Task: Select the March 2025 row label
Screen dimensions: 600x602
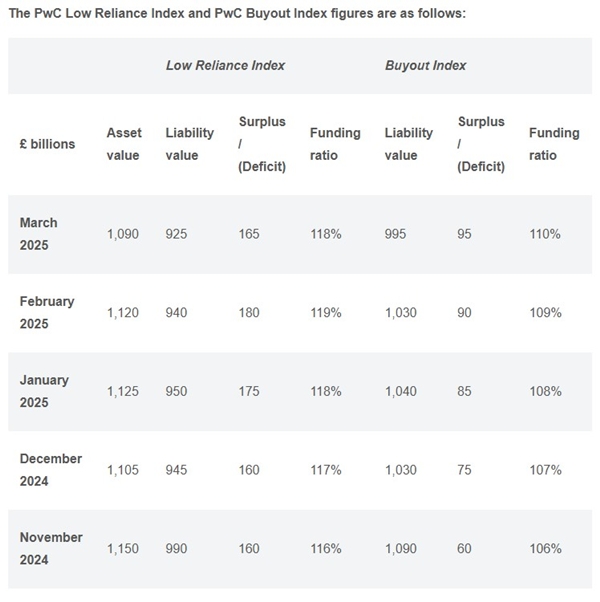Action: pos(39,233)
